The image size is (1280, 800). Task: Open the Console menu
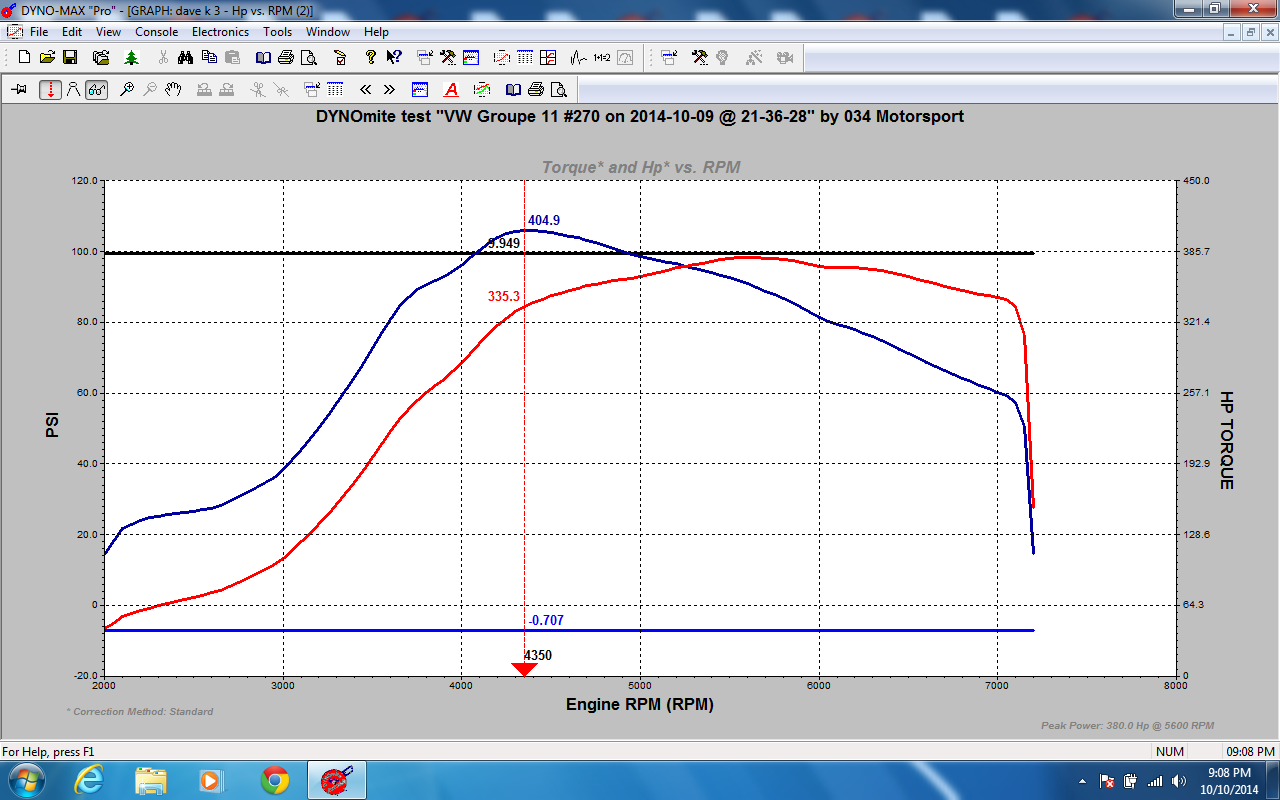[x=156, y=31]
